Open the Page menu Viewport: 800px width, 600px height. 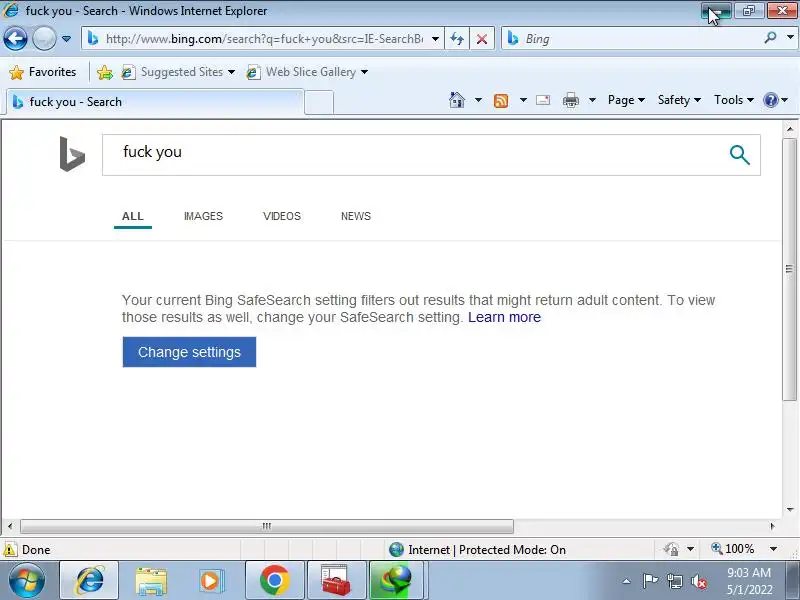pyautogui.click(x=626, y=100)
